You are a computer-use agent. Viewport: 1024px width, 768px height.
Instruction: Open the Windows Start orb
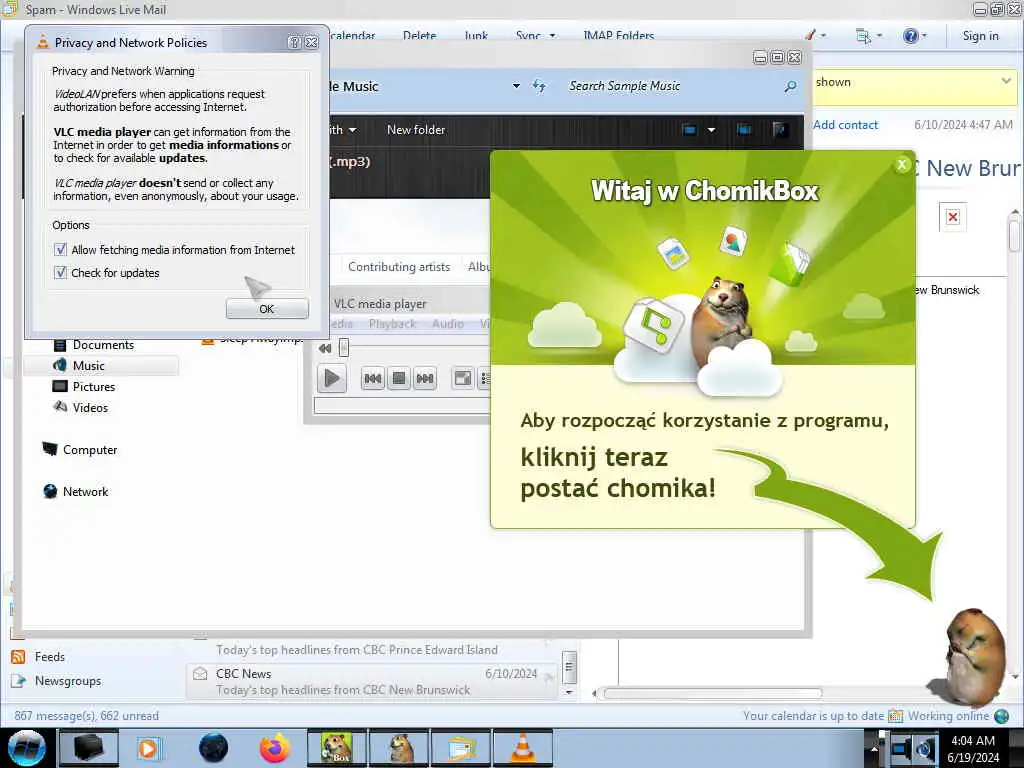pyautogui.click(x=26, y=748)
